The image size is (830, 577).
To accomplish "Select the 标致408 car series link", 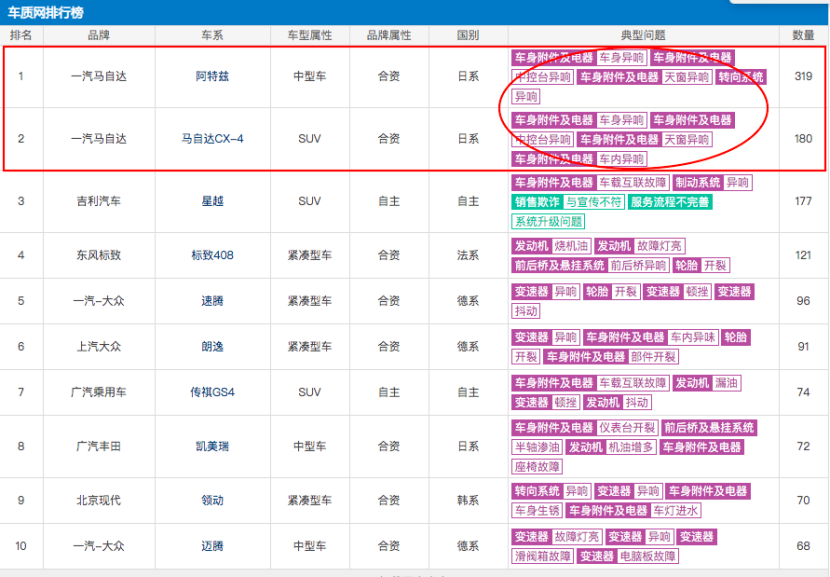I will click(x=213, y=255).
